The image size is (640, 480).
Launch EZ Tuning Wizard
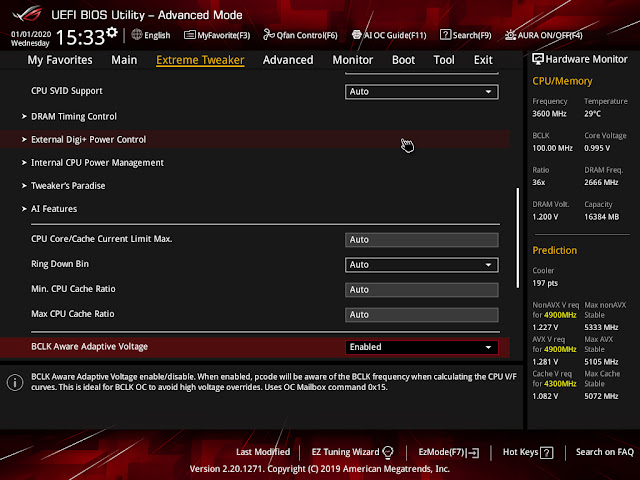tap(352, 452)
